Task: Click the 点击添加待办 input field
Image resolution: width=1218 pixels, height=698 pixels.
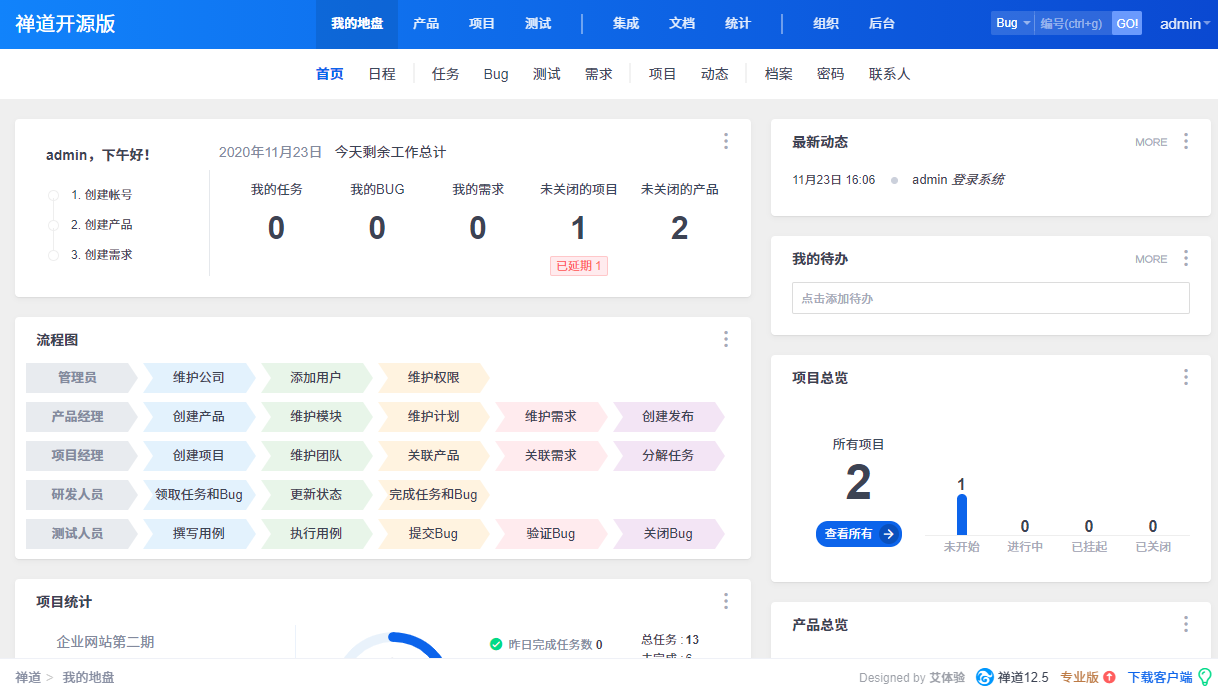Action: click(991, 298)
